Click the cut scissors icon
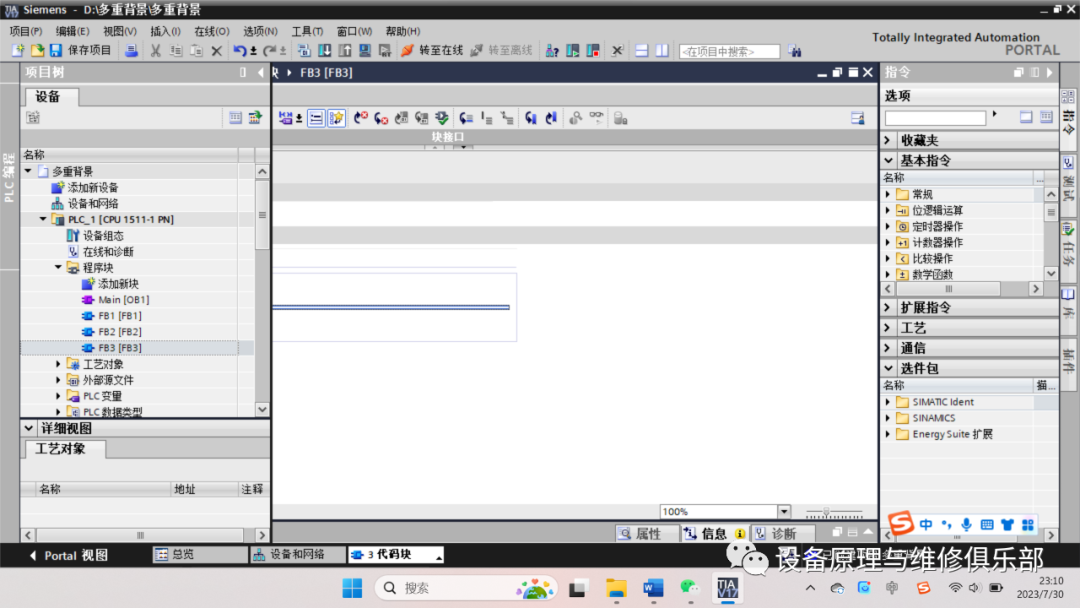Image resolution: width=1080 pixels, height=608 pixels. coord(156,50)
